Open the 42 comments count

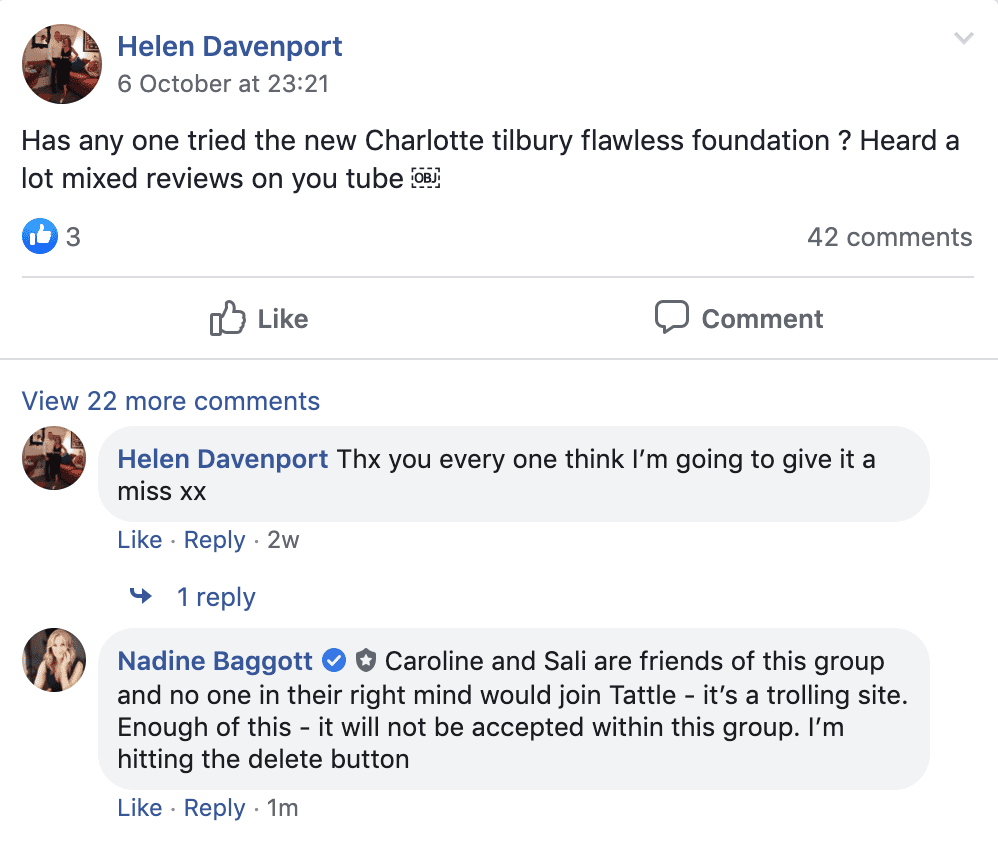point(890,237)
